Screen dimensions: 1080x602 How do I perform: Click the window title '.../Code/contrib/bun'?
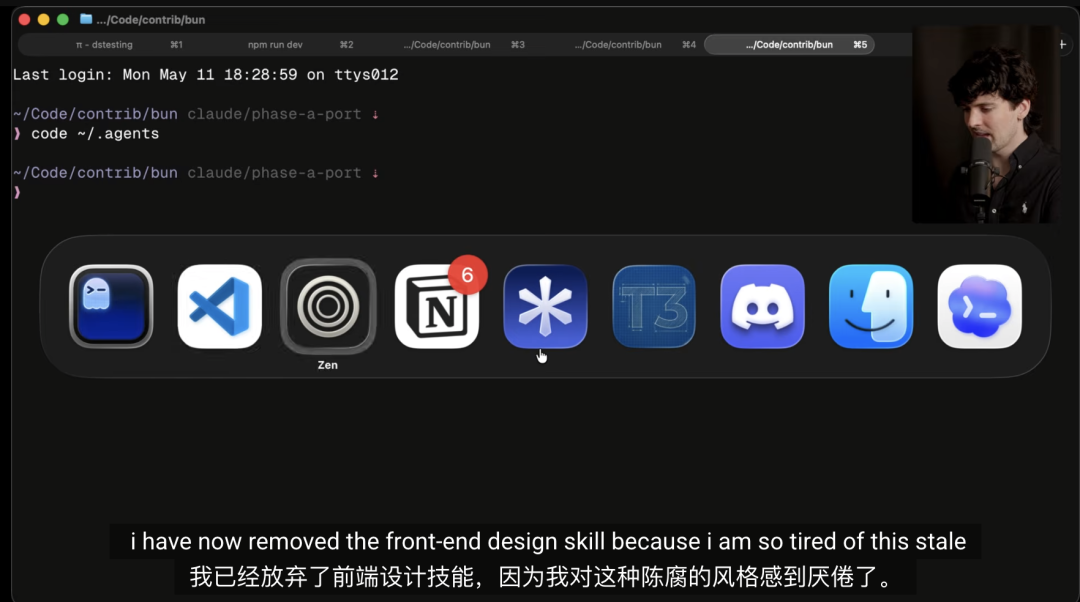point(151,19)
